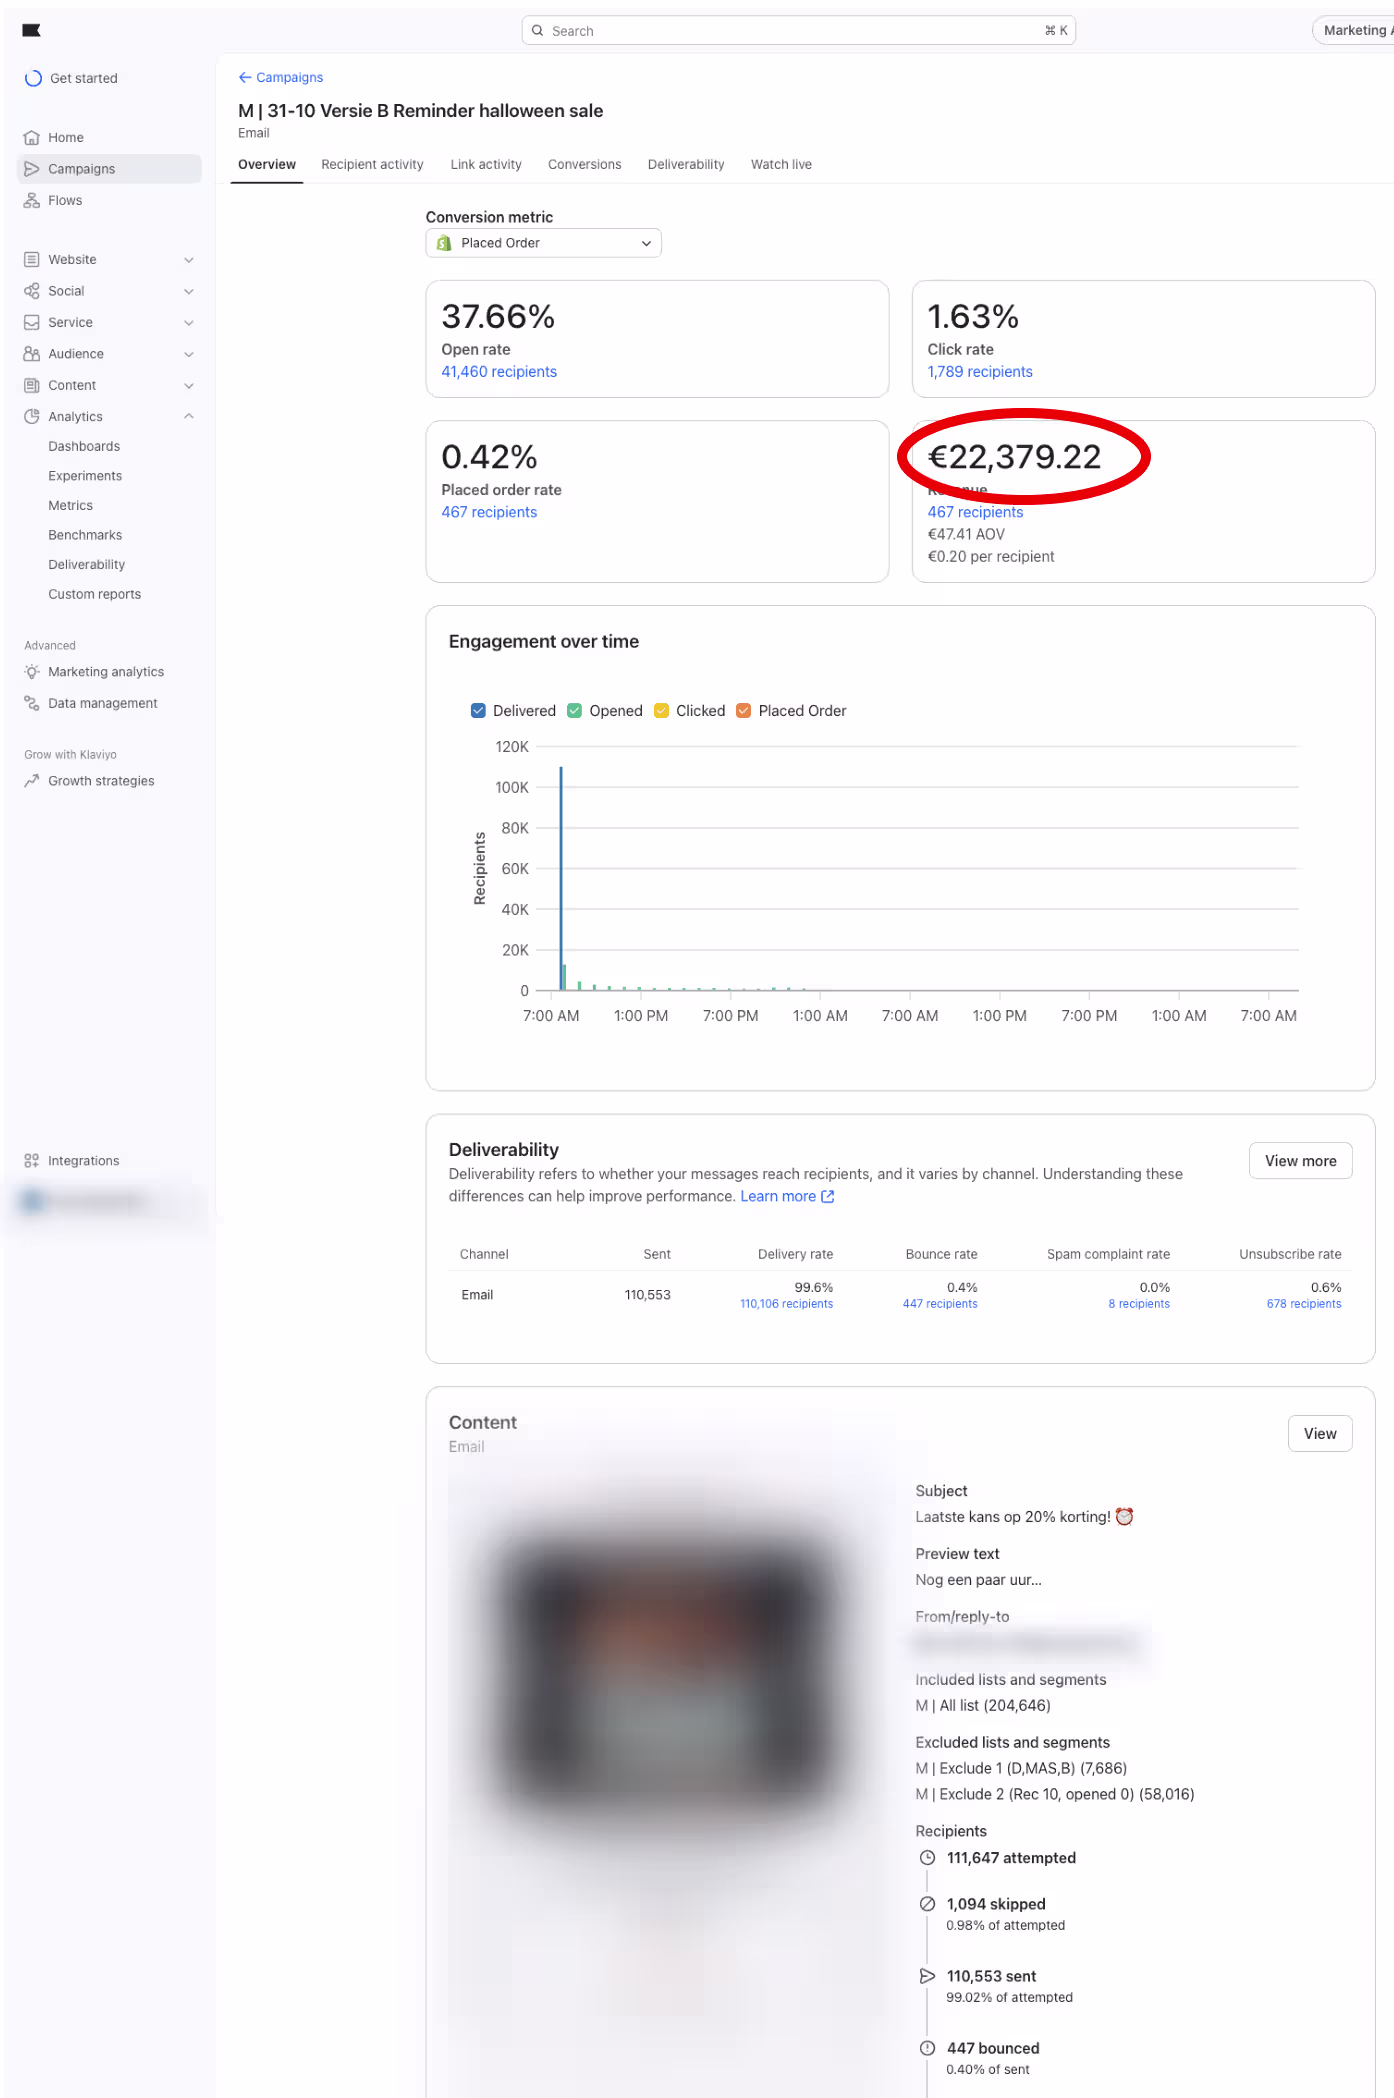Open Dashboards under Analytics
Screen dimensions: 1394x2098
pyautogui.click(x=84, y=447)
